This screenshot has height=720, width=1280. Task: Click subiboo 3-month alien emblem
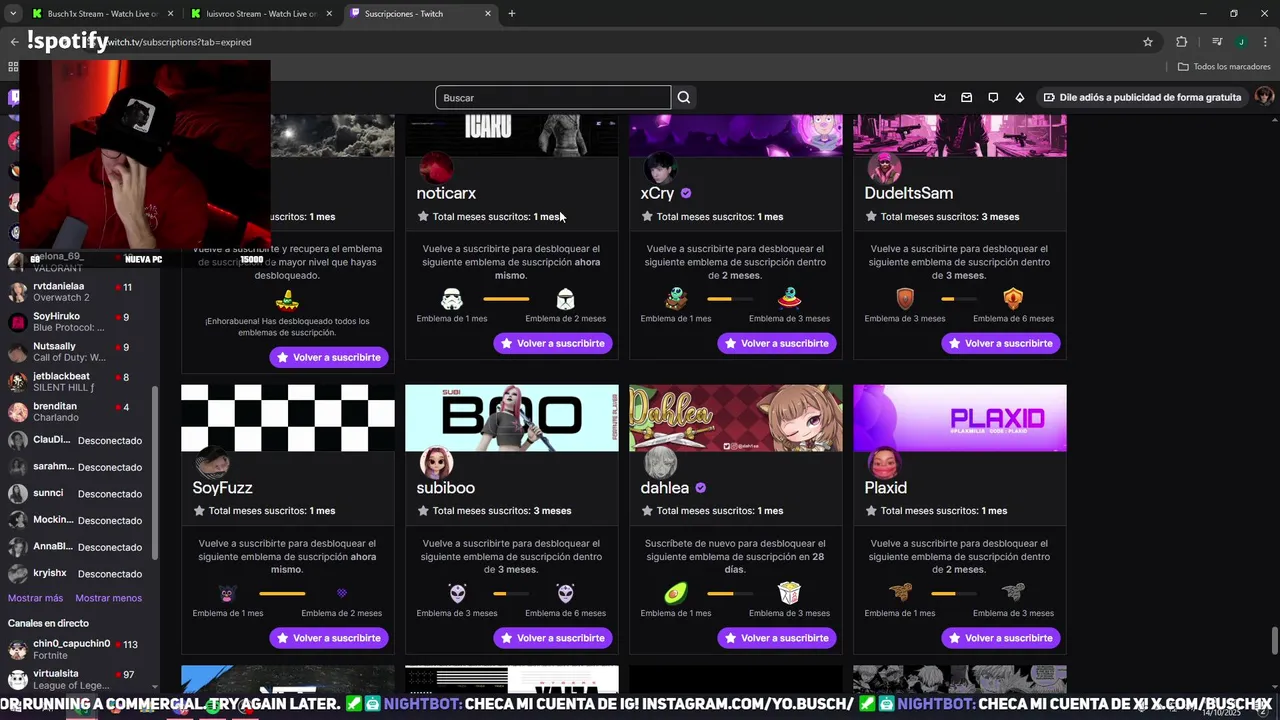coord(457,592)
